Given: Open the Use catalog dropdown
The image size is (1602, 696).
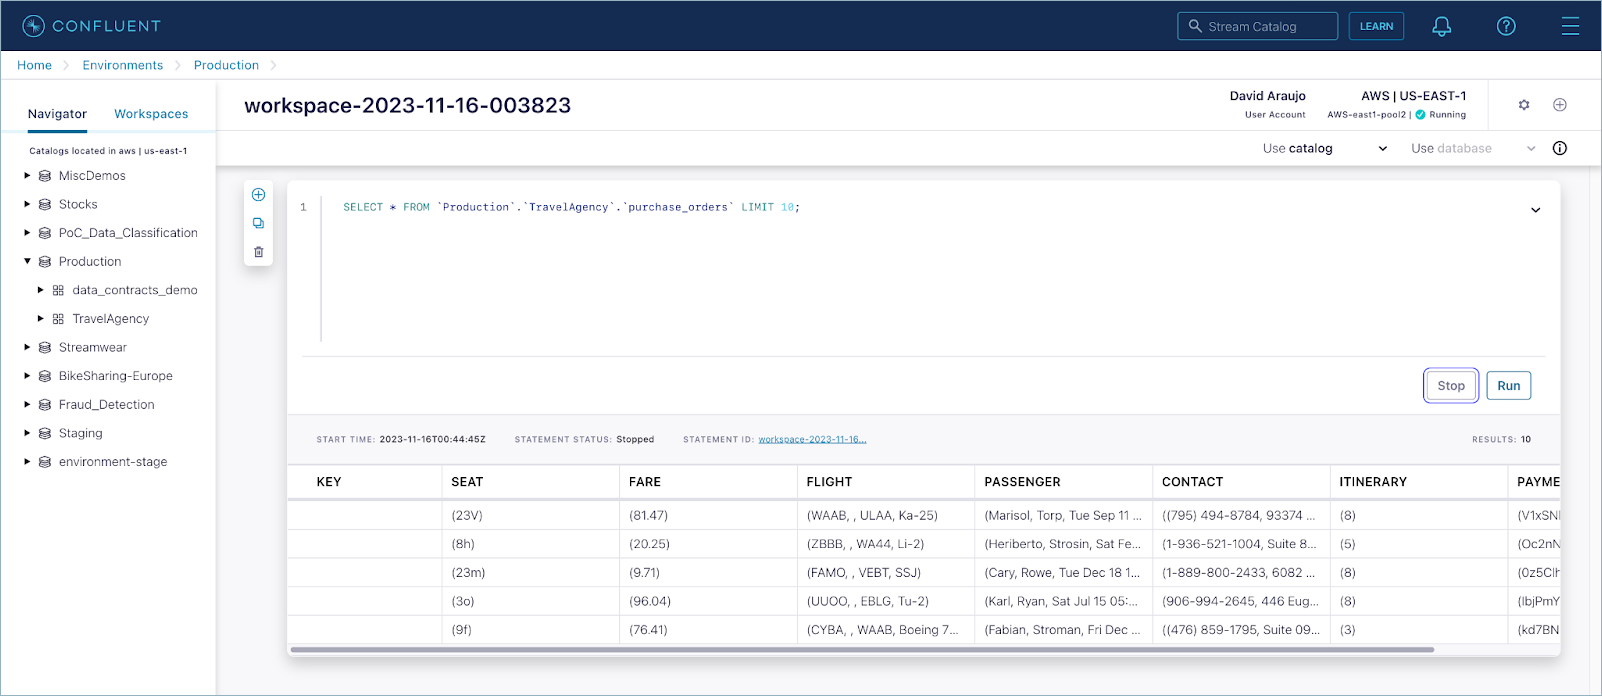Looking at the screenshot, I should coord(1325,148).
